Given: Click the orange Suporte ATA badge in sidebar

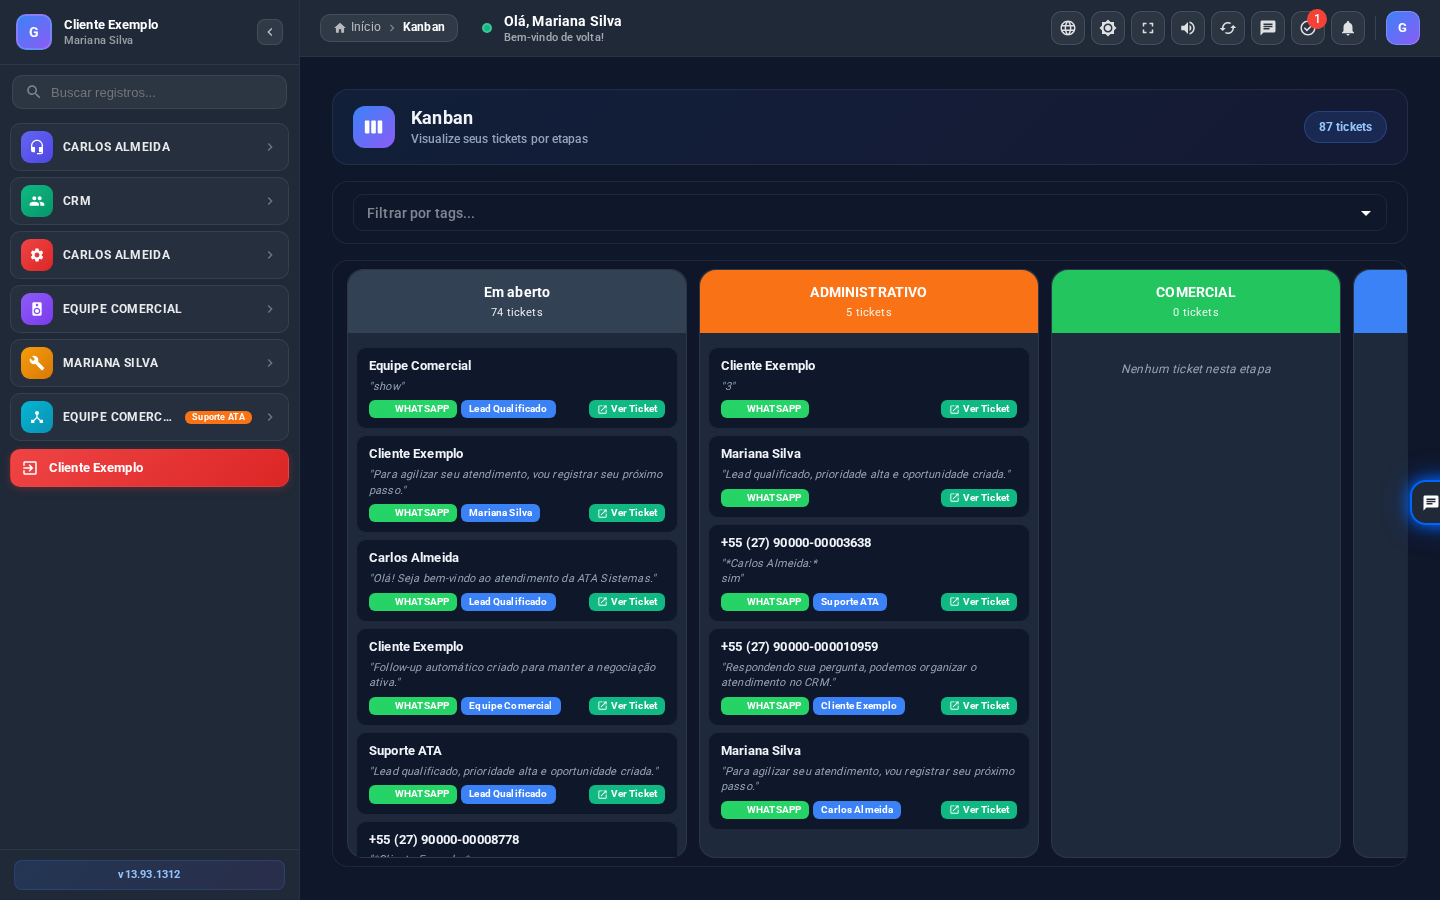Looking at the screenshot, I should pyautogui.click(x=218, y=417).
